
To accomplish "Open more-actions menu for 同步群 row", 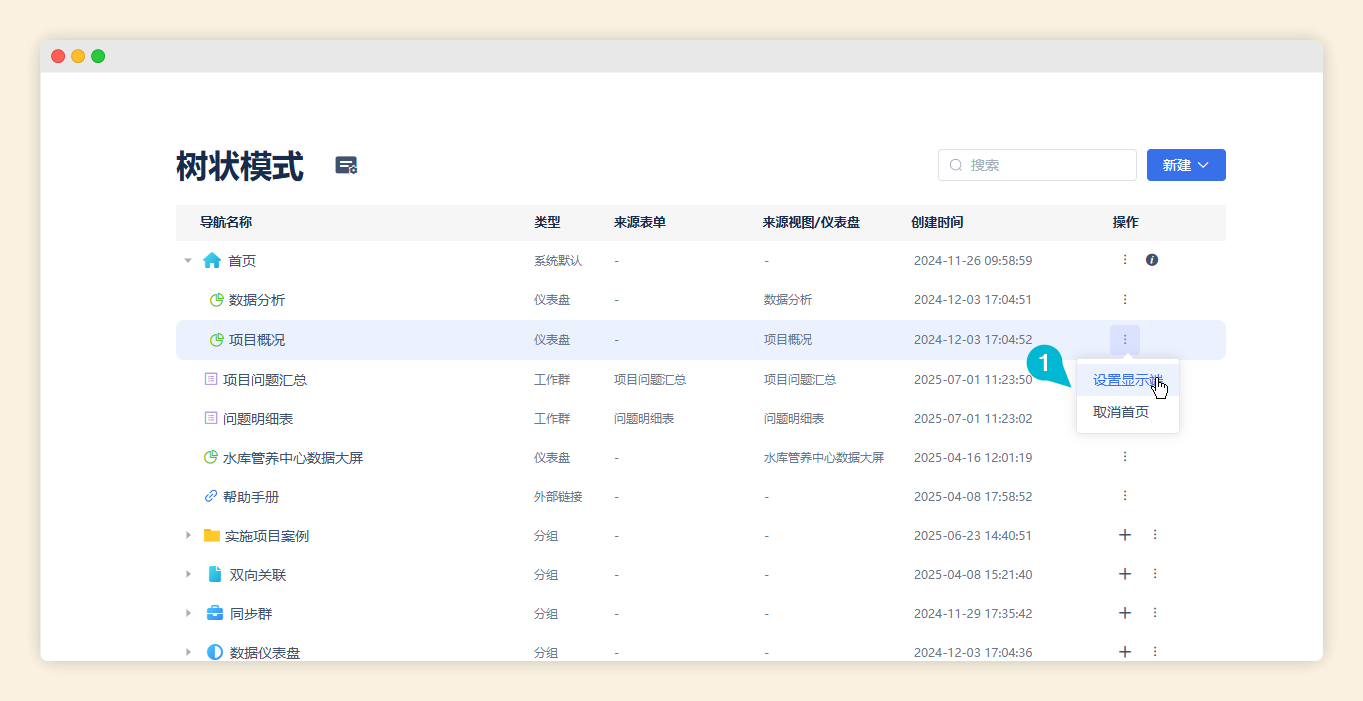I will pyautogui.click(x=1154, y=613).
